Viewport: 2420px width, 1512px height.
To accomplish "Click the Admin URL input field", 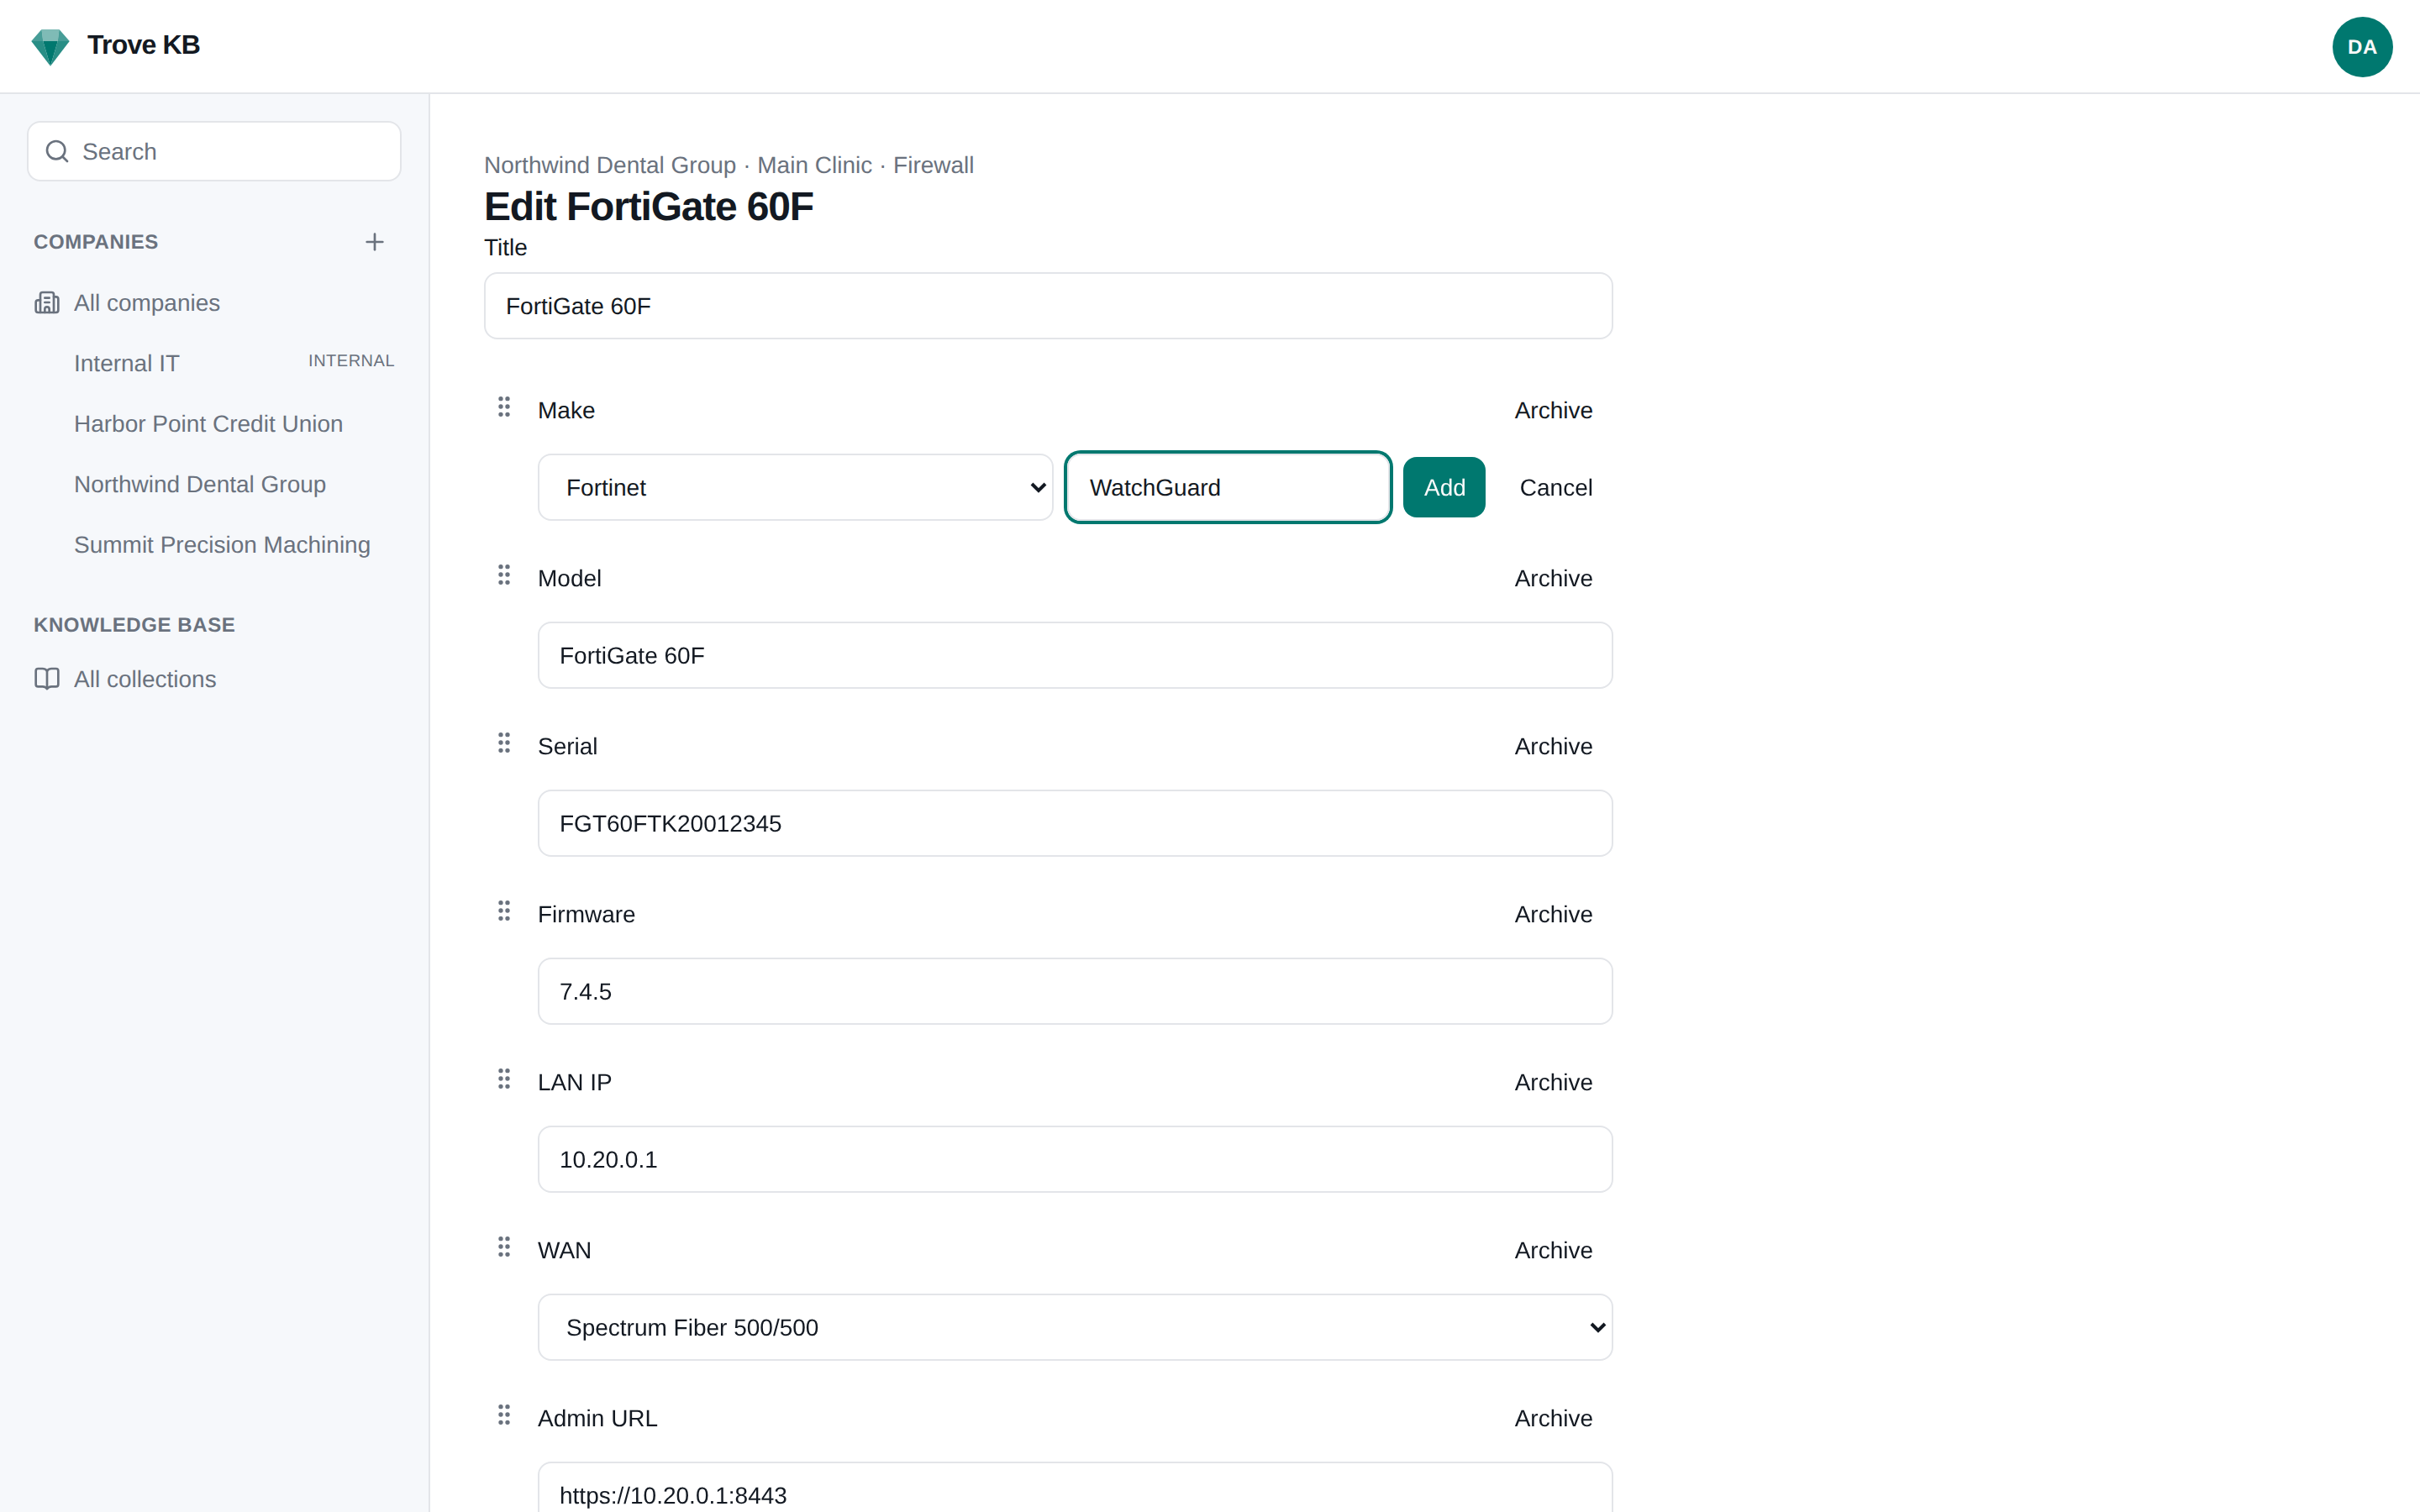I will [x=1075, y=1487].
